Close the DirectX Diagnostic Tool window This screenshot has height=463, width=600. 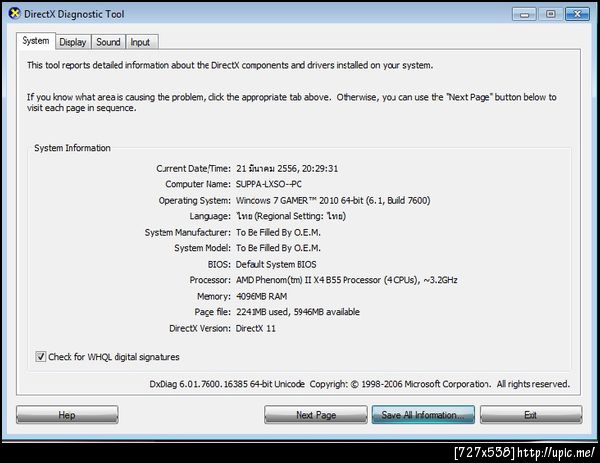coord(577,15)
